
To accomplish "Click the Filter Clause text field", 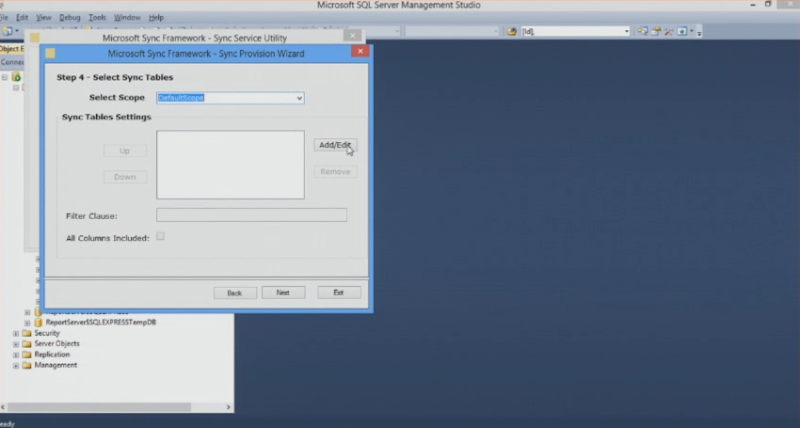I will click(x=252, y=215).
